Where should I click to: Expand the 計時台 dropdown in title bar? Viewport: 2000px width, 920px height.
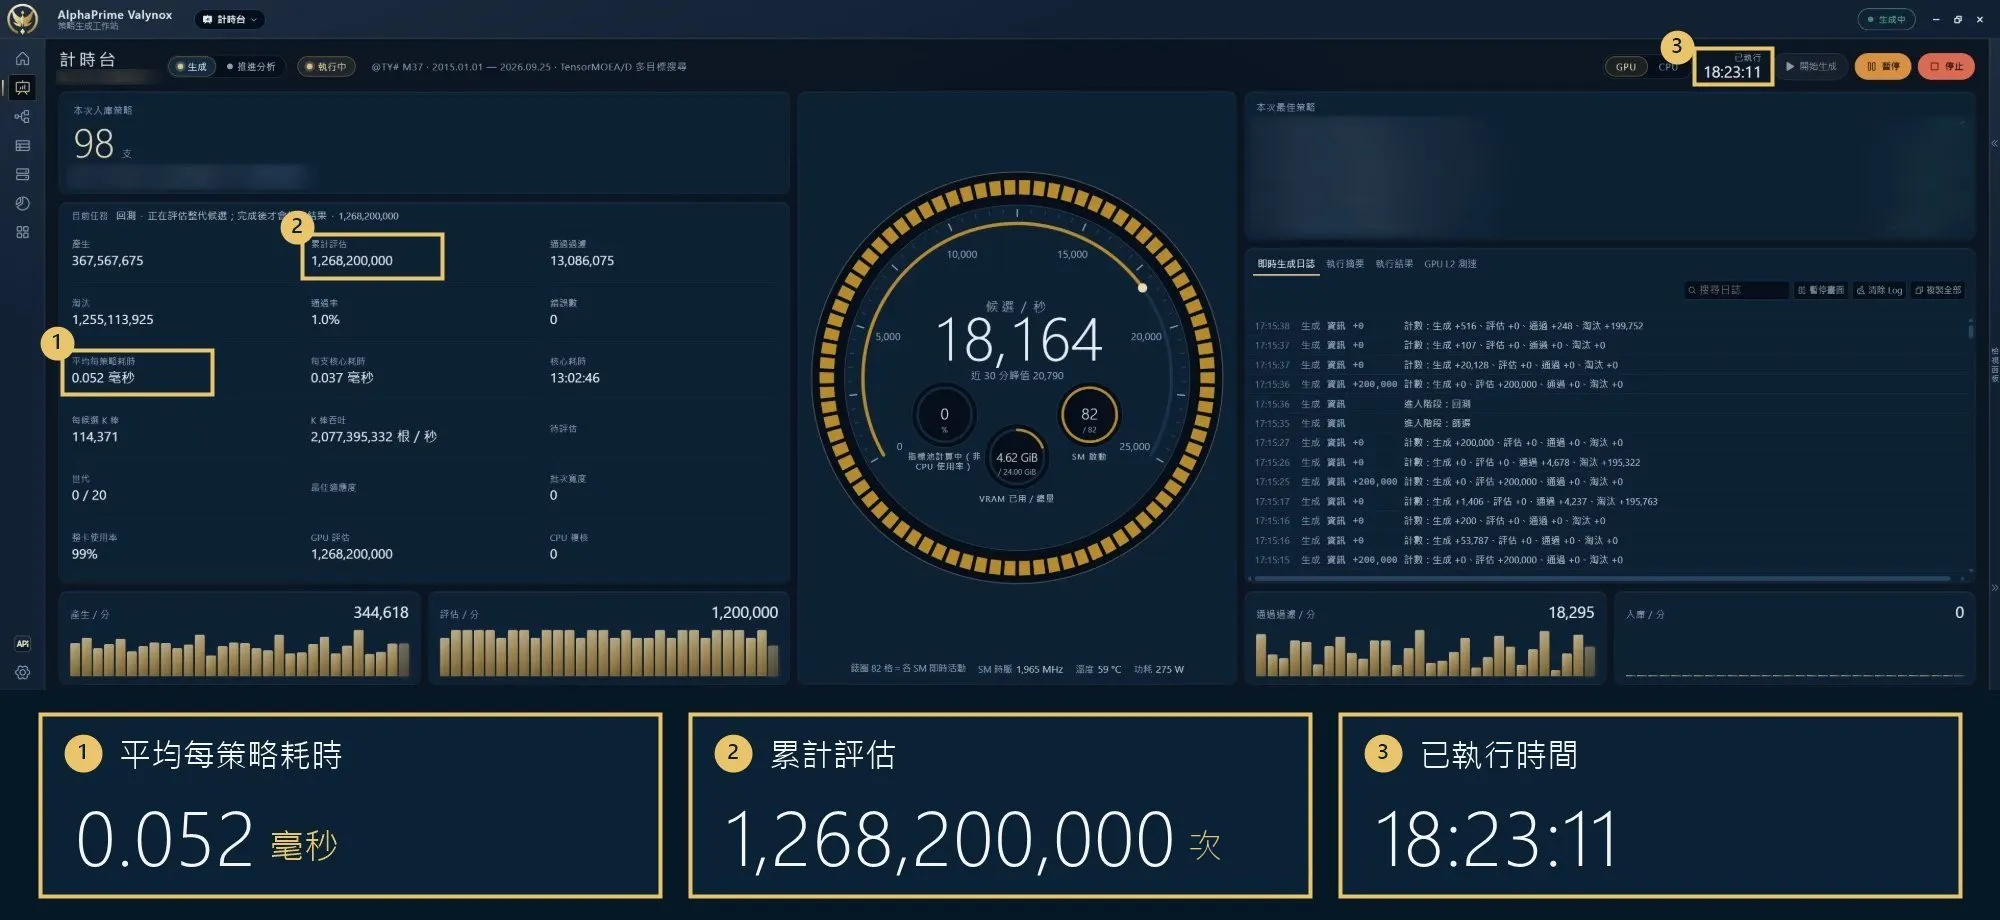pyautogui.click(x=230, y=19)
